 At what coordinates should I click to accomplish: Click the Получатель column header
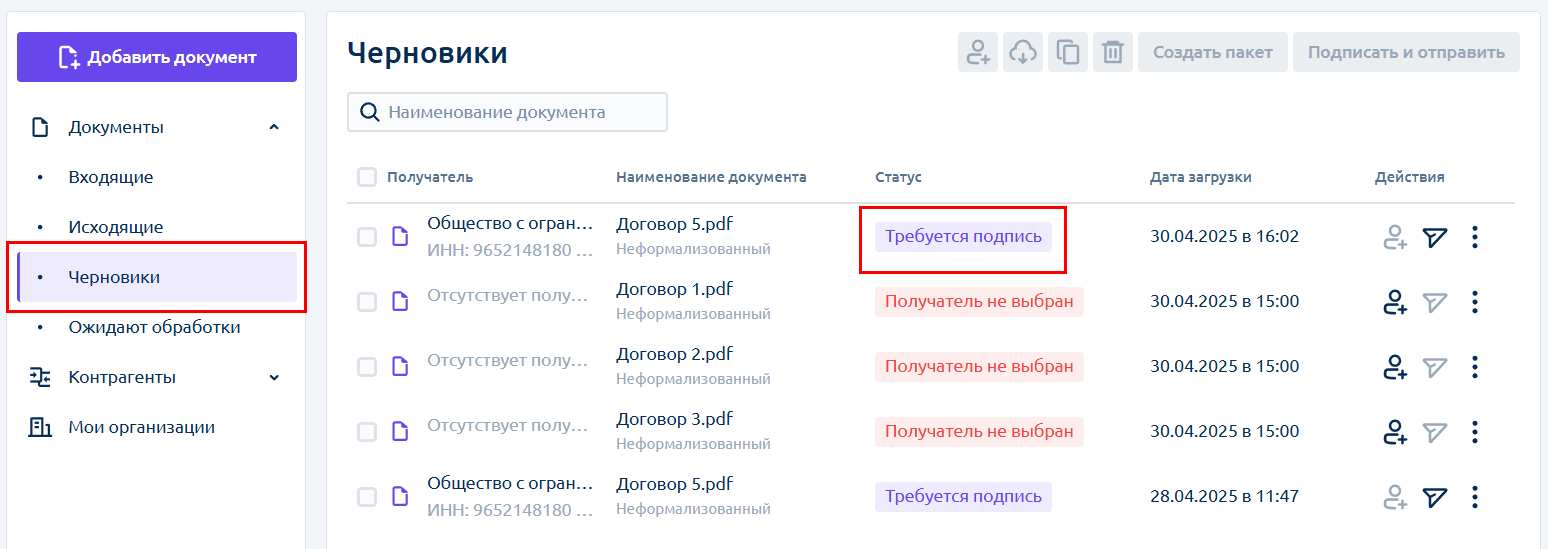point(430,177)
